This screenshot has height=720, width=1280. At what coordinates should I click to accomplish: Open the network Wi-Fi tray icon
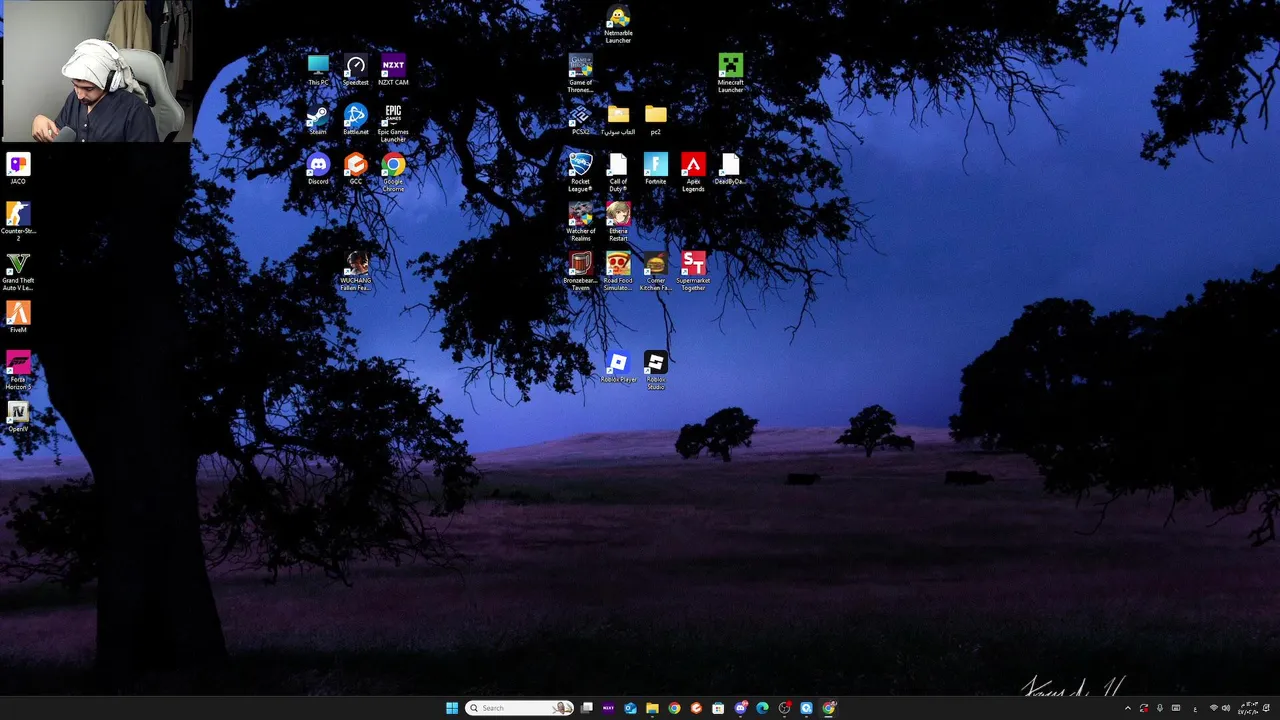tap(1214, 708)
